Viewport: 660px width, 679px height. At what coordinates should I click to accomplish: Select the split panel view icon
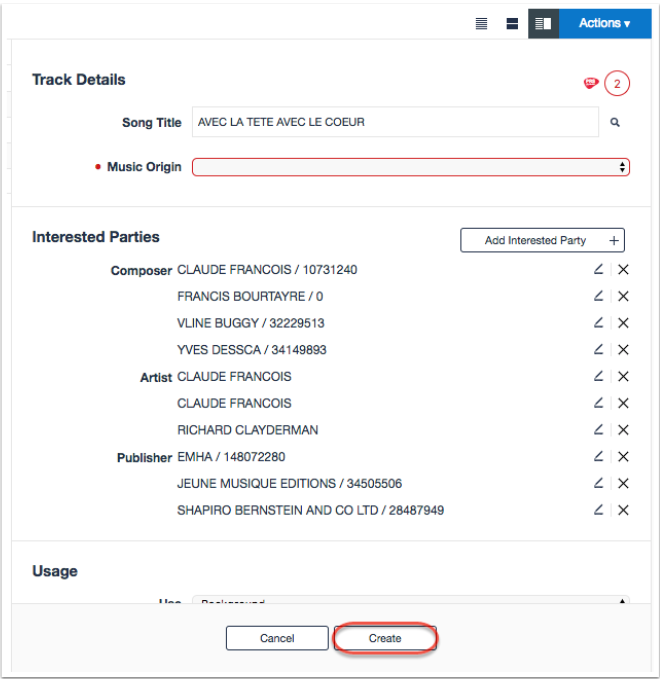click(x=543, y=23)
